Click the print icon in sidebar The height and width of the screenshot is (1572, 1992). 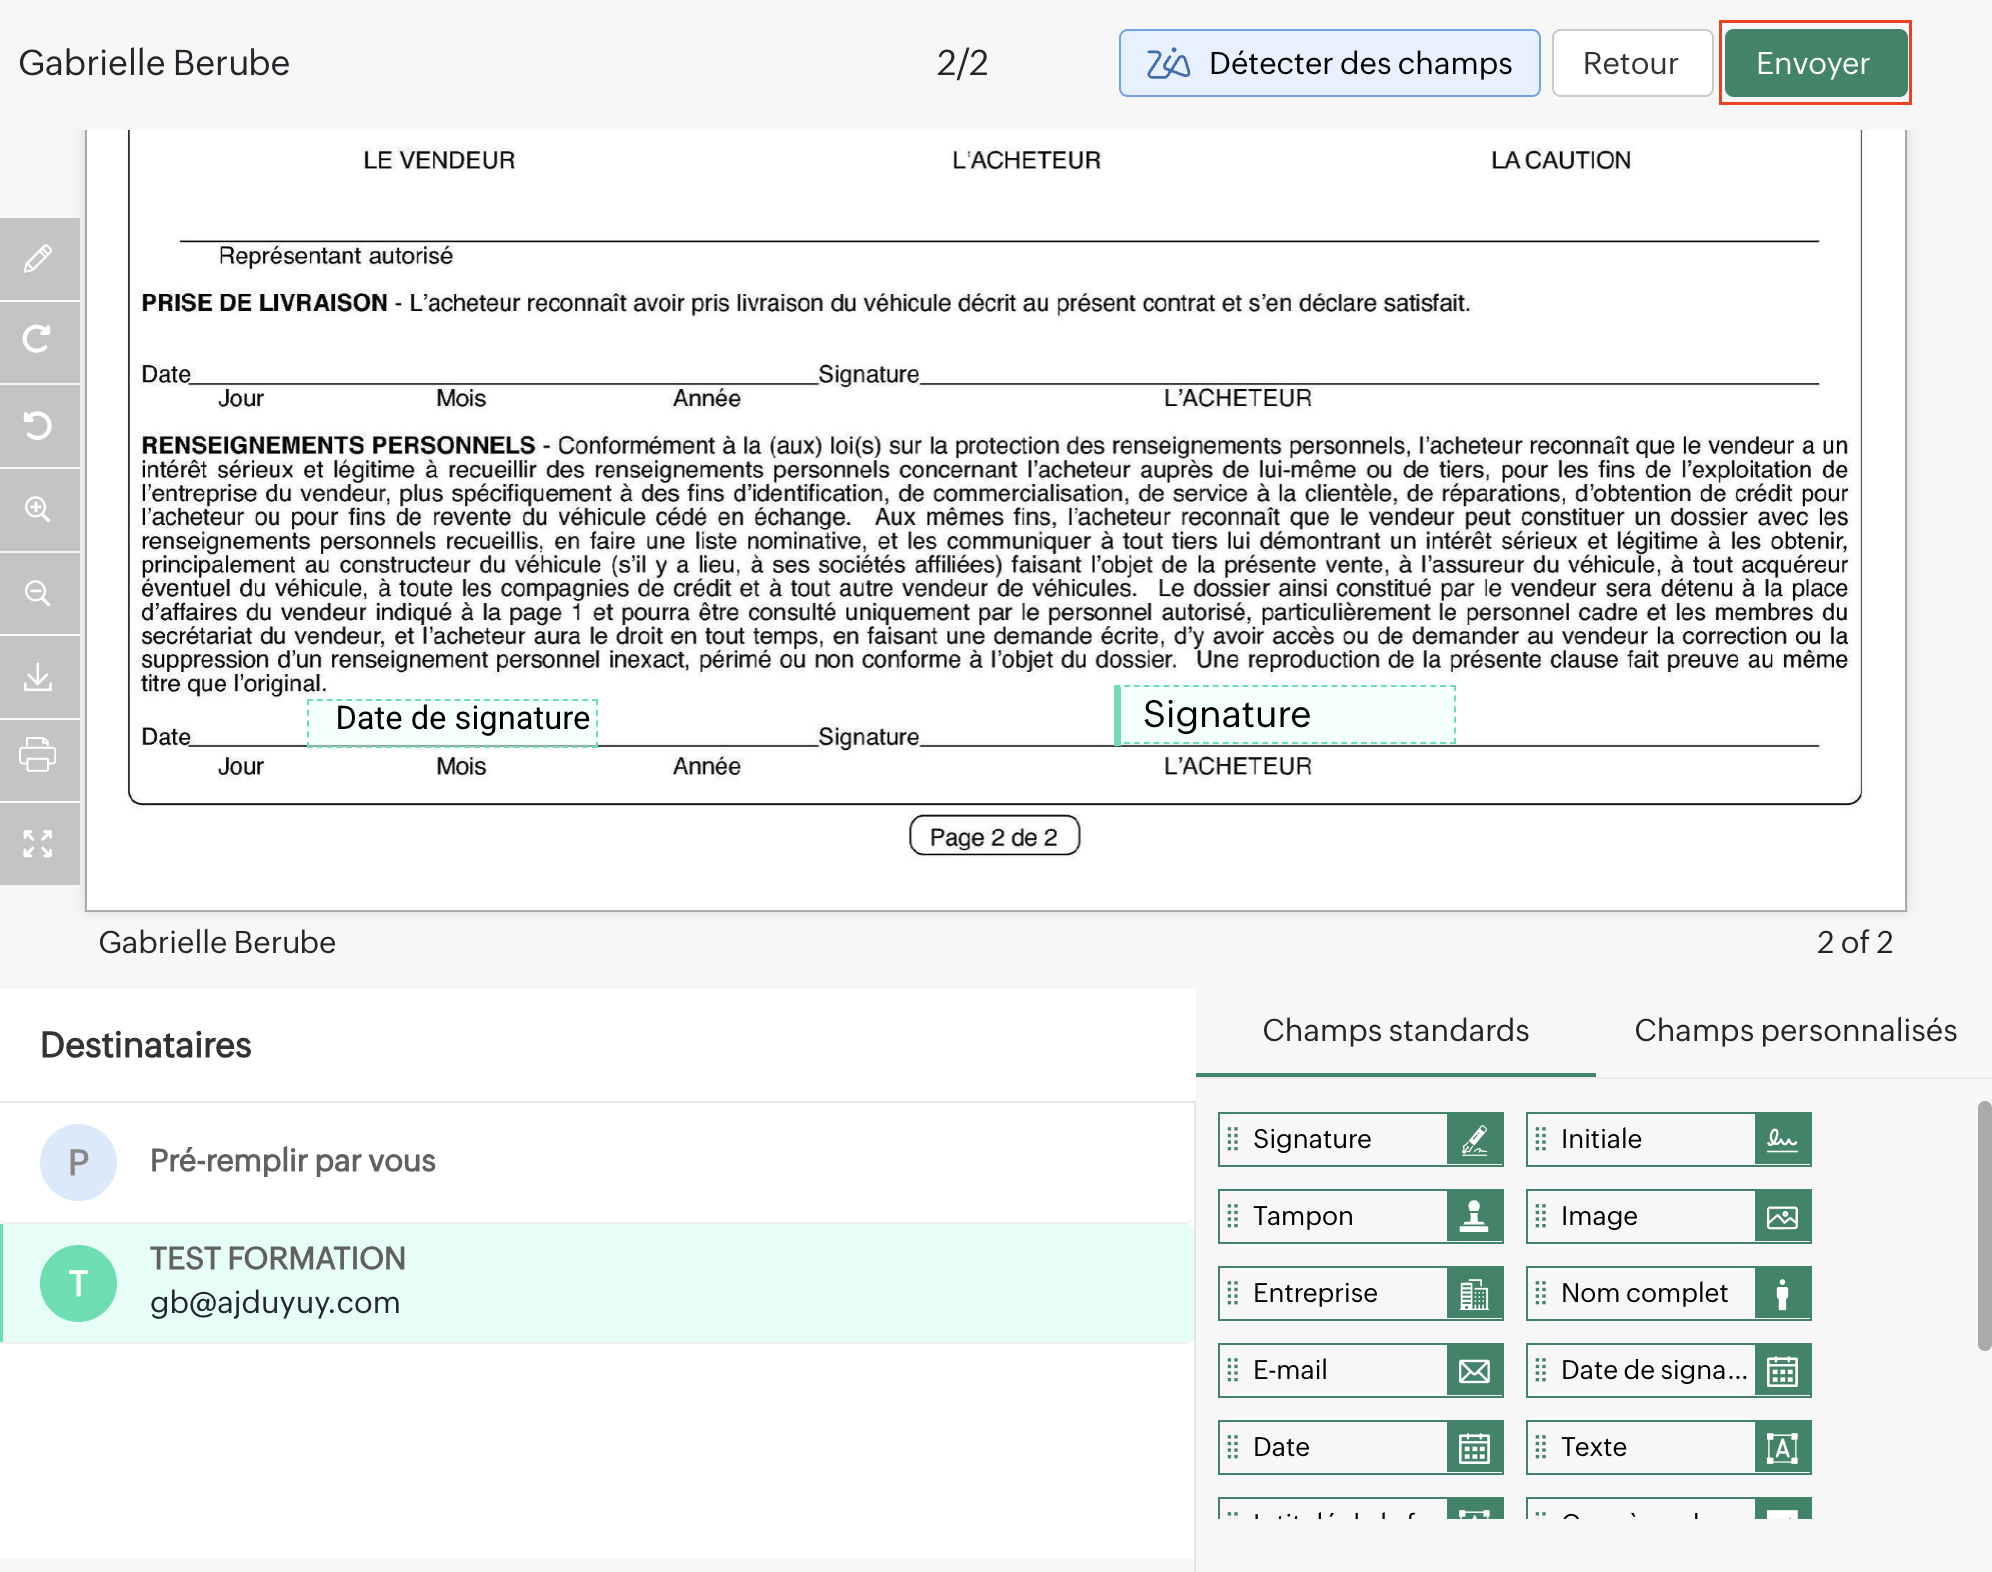pos(38,754)
